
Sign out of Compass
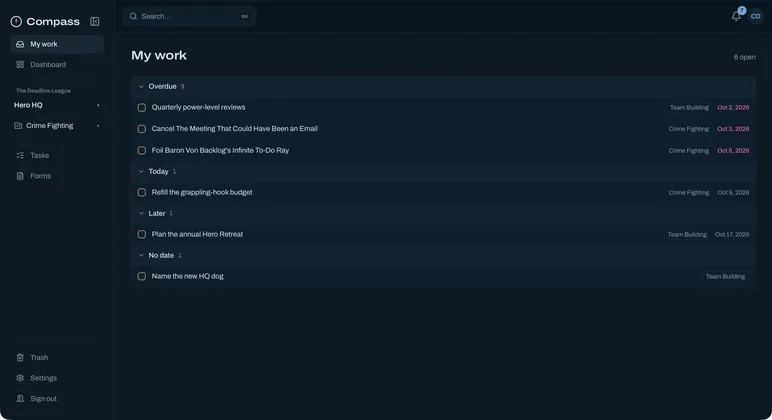pos(57,398)
